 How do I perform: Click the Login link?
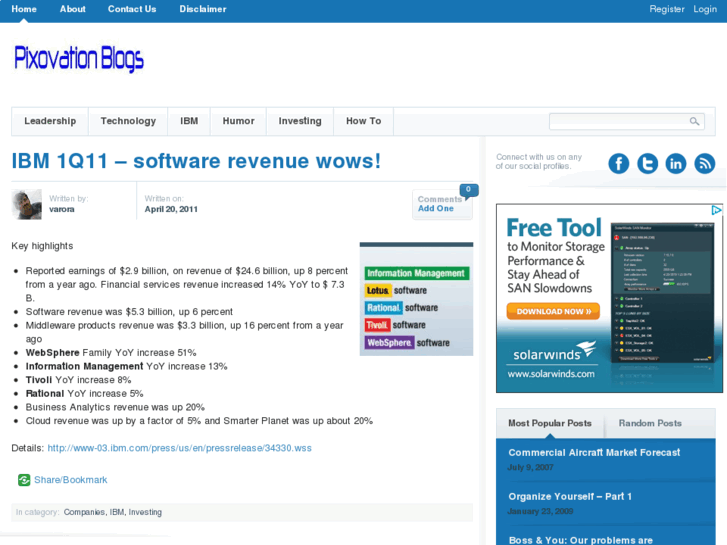(705, 9)
